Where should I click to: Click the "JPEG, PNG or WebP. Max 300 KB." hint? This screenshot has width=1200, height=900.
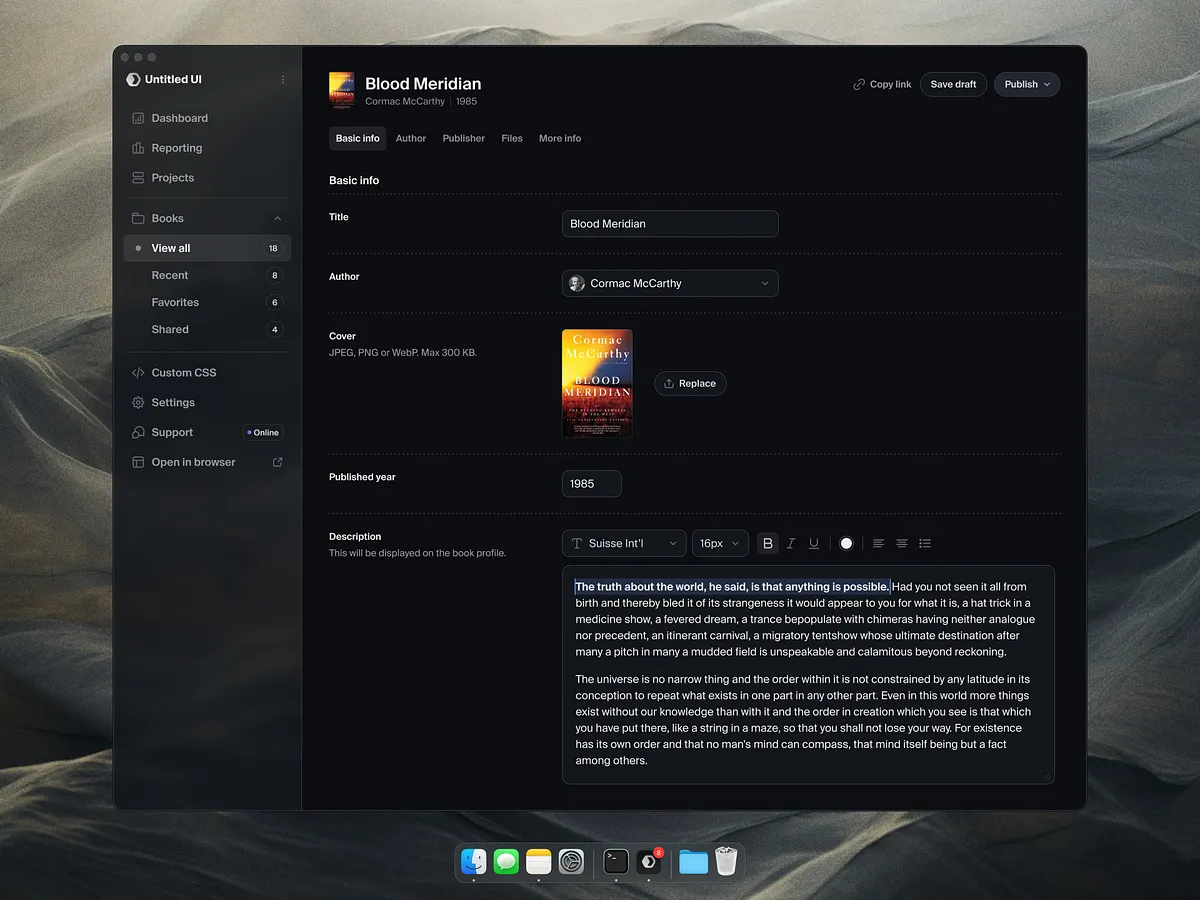pos(403,353)
